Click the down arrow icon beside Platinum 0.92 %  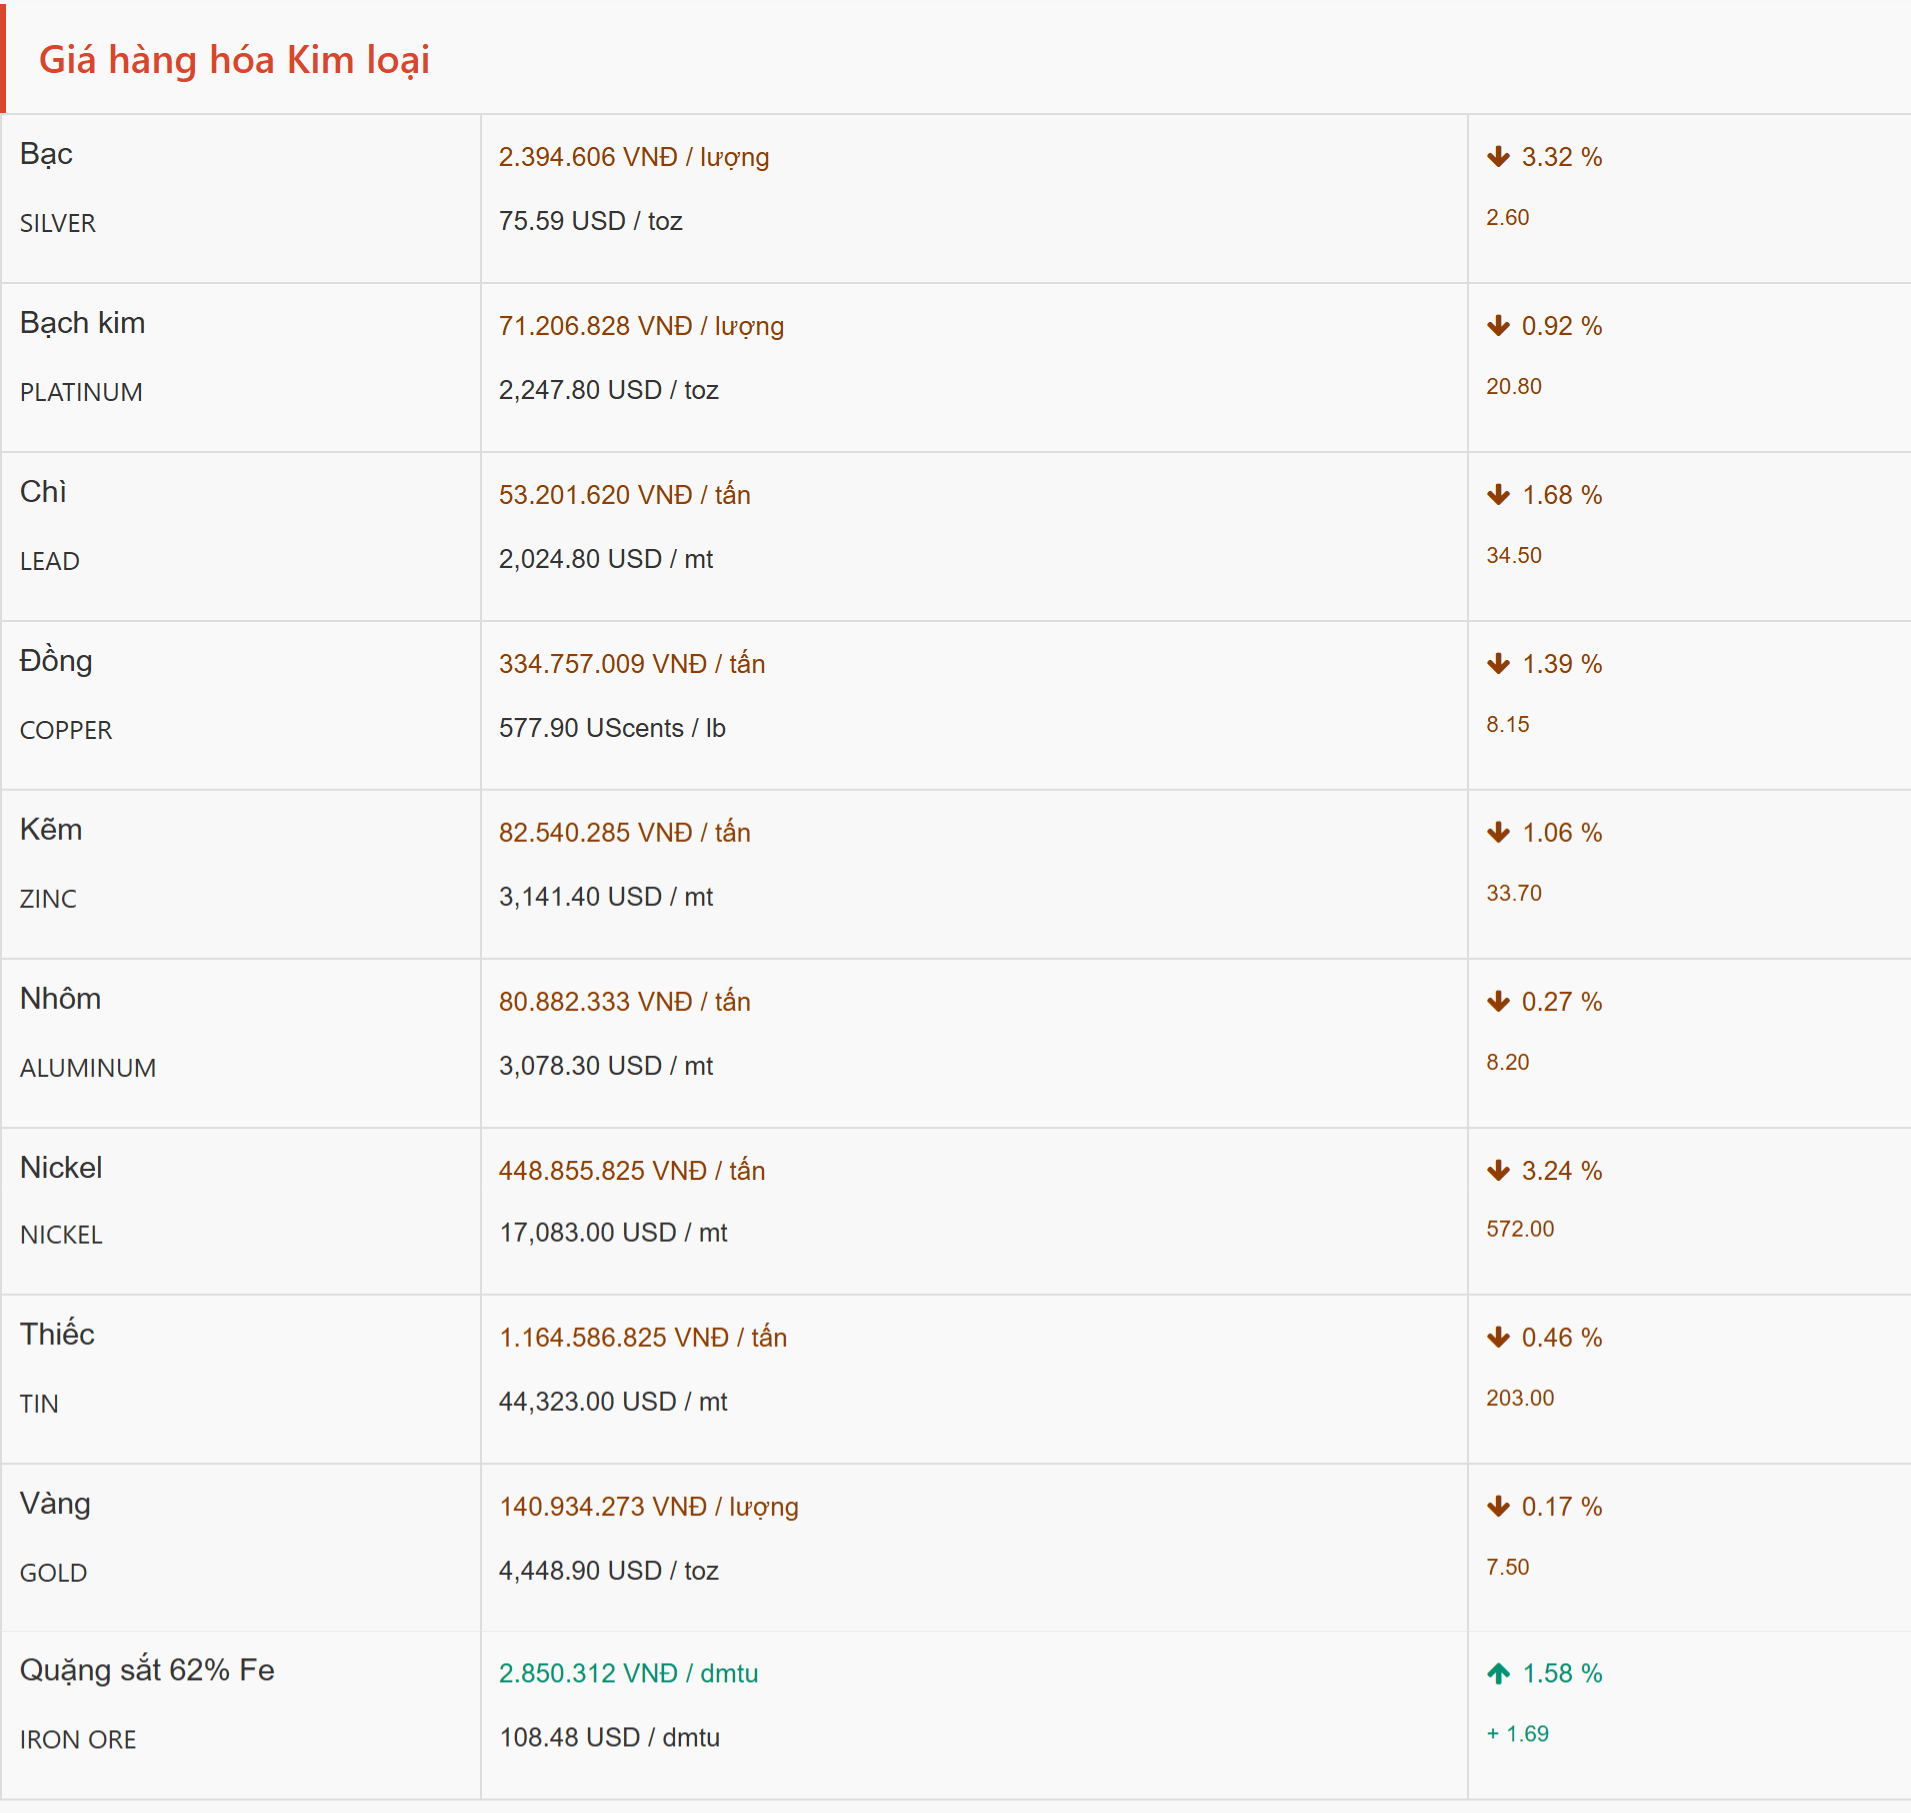(1497, 326)
